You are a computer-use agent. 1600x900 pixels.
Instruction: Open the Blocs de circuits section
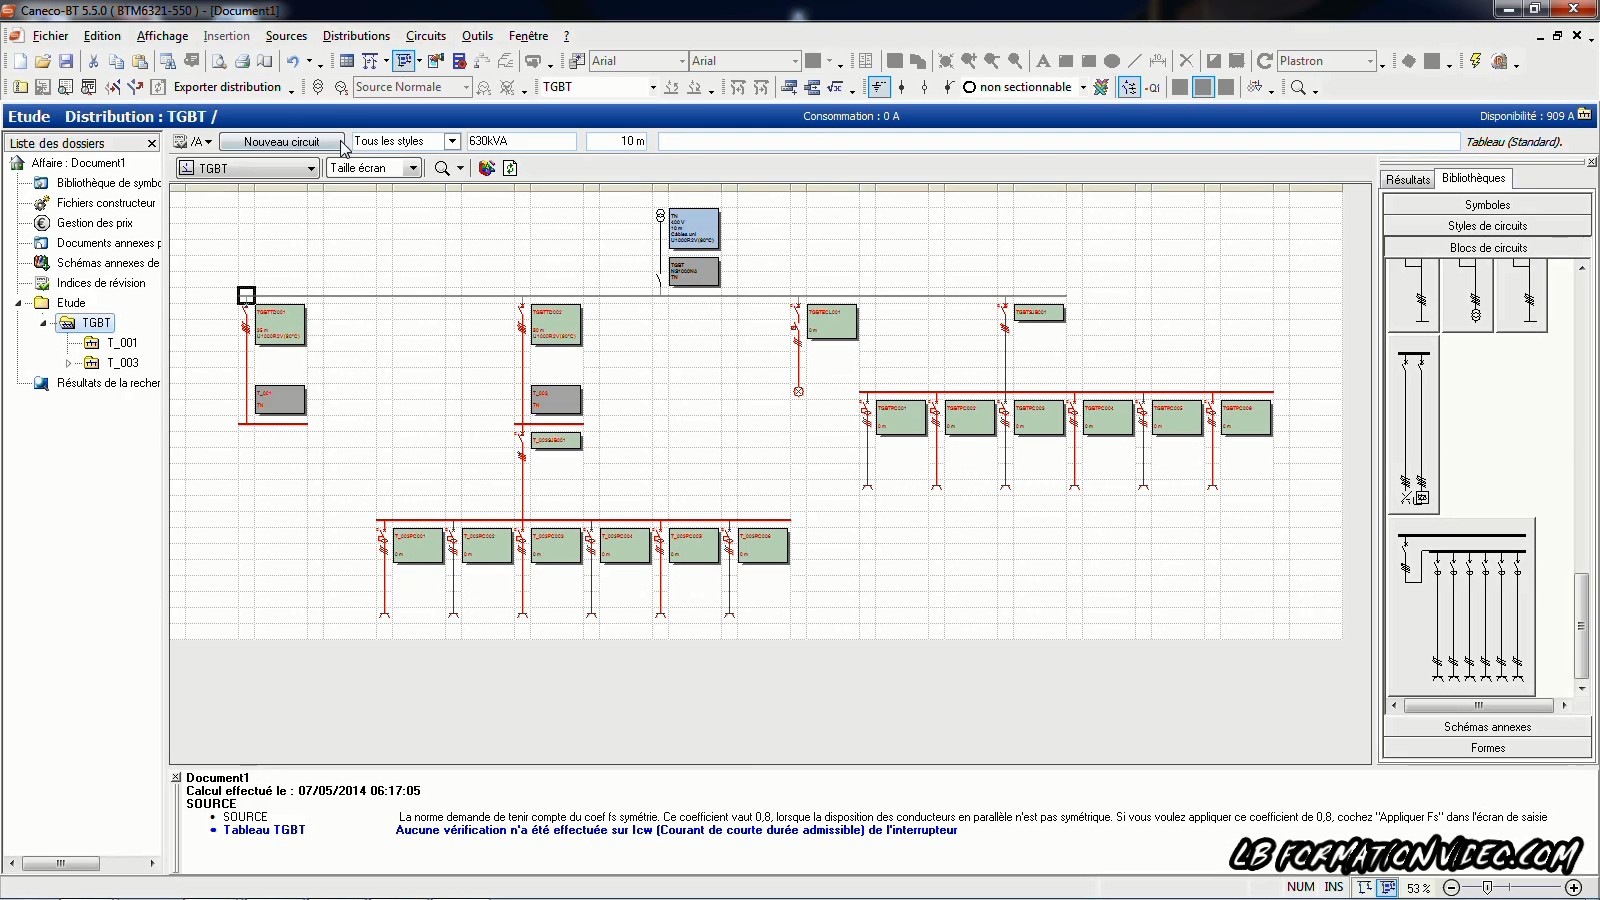pos(1487,248)
